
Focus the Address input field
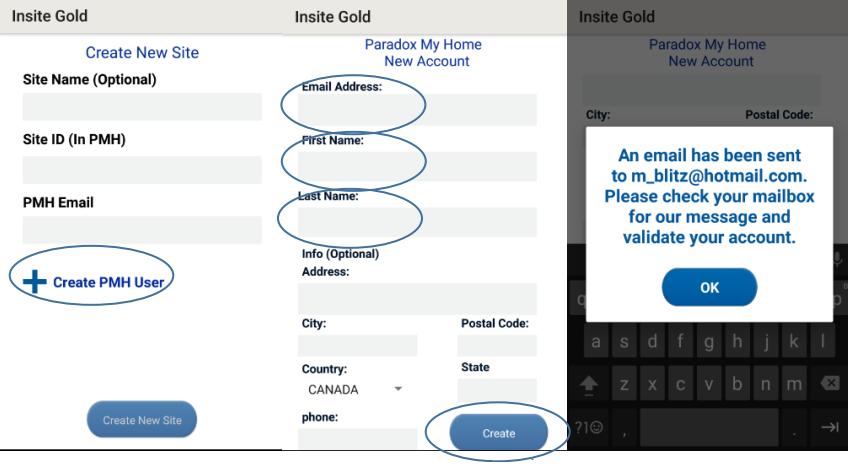point(417,298)
